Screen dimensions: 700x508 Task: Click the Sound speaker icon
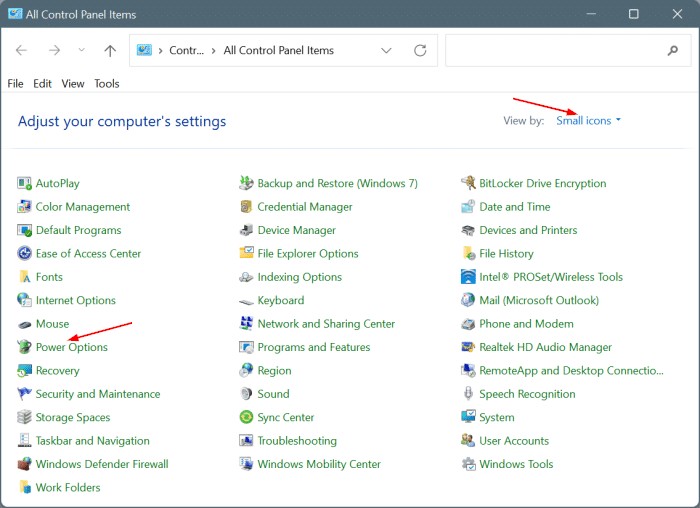click(246, 394)
